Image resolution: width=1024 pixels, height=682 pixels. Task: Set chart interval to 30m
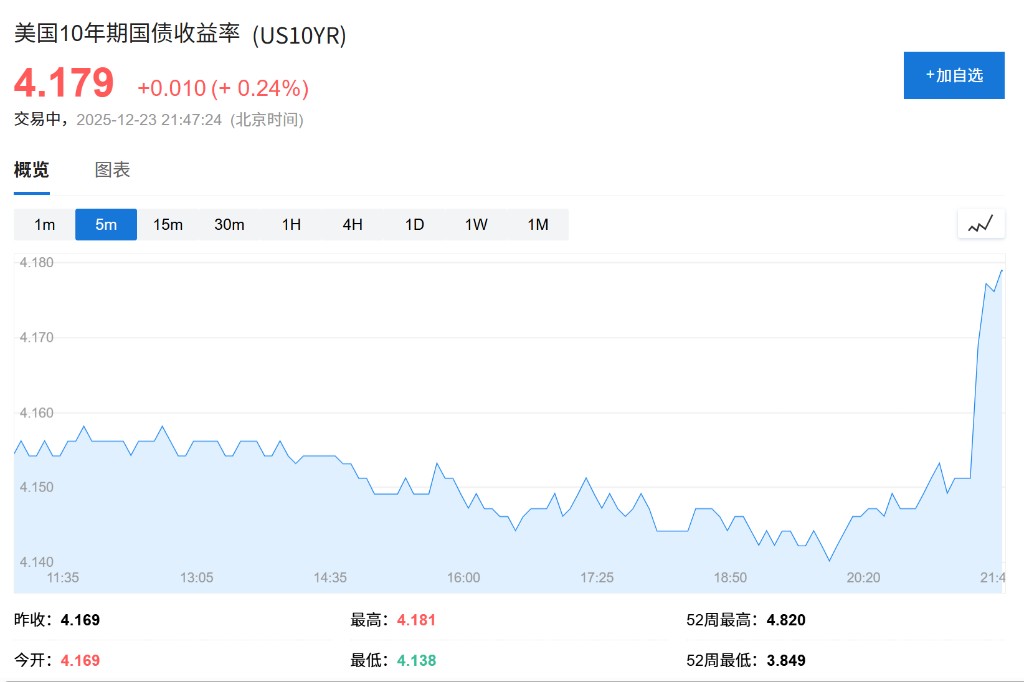pyautogui.click(x=229, y=224)
